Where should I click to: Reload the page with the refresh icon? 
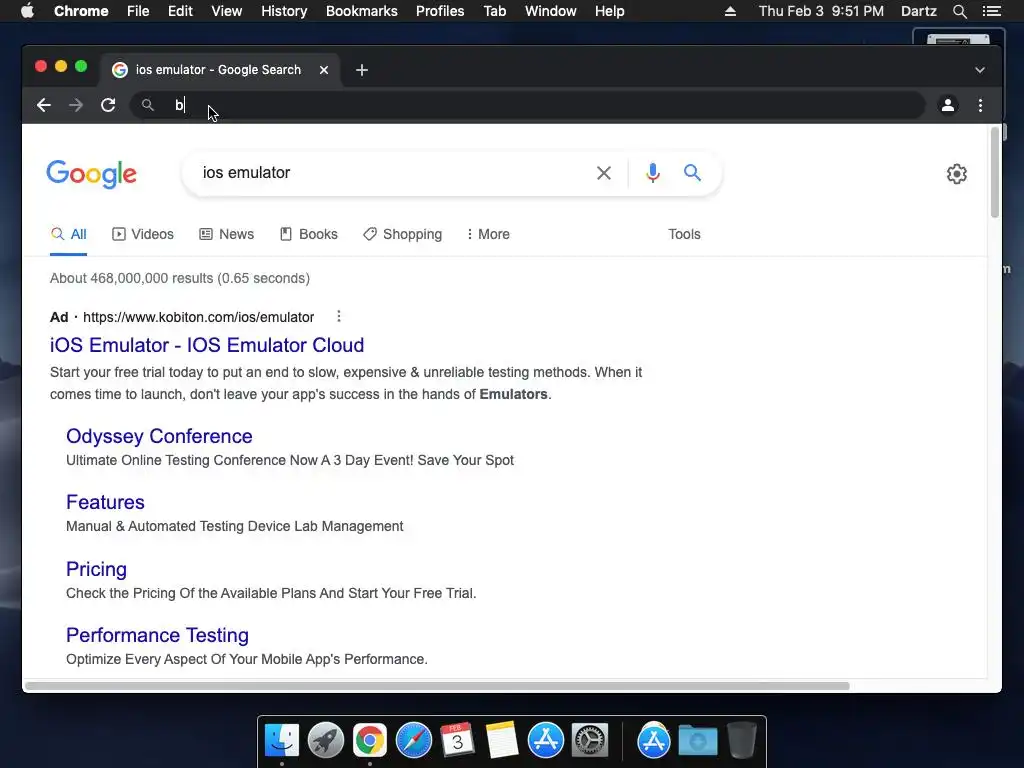[x=108, y=105]
